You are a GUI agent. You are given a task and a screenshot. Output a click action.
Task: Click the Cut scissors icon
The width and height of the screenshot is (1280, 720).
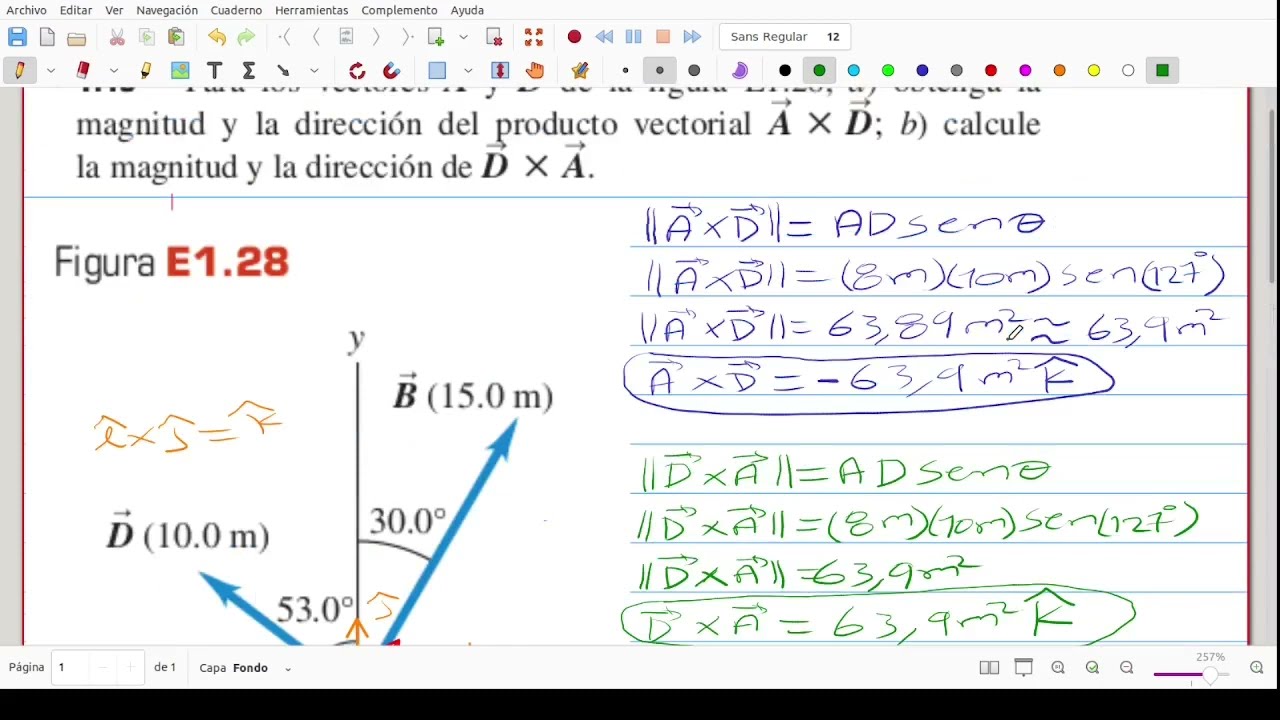117,37
